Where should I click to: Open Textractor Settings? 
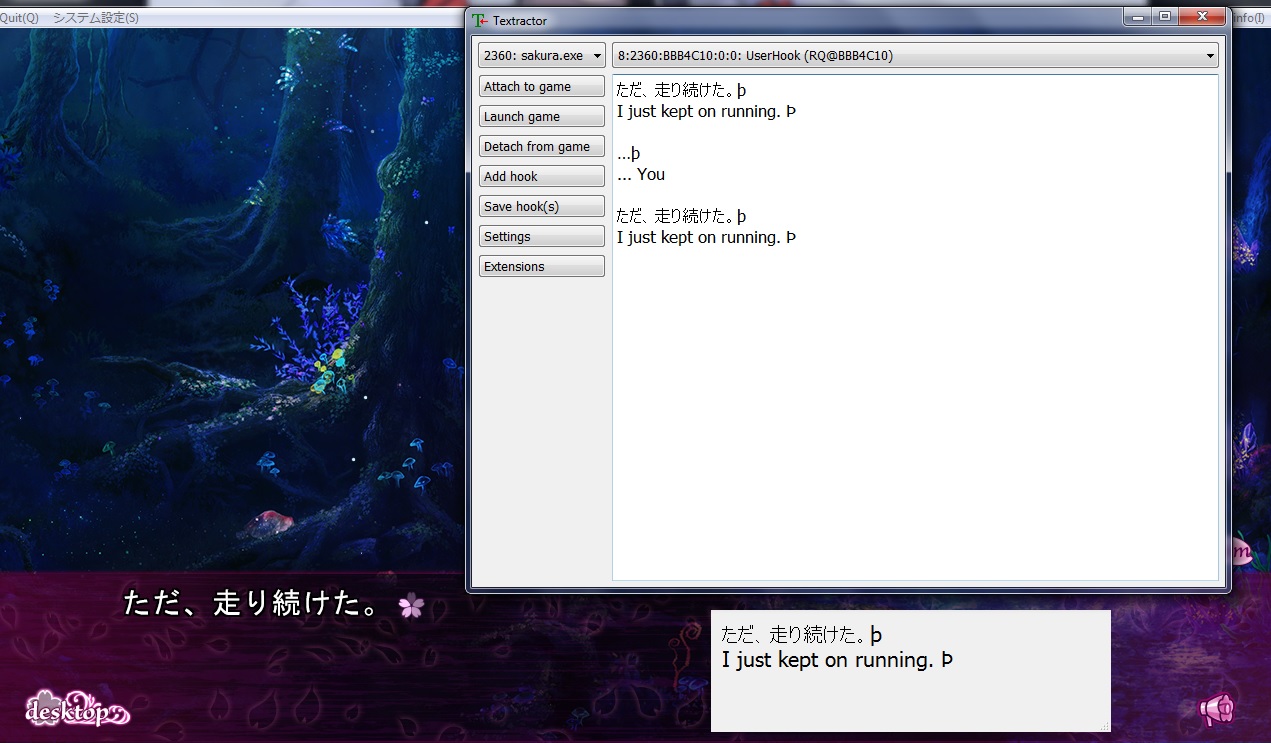click(x=541, y=237)
